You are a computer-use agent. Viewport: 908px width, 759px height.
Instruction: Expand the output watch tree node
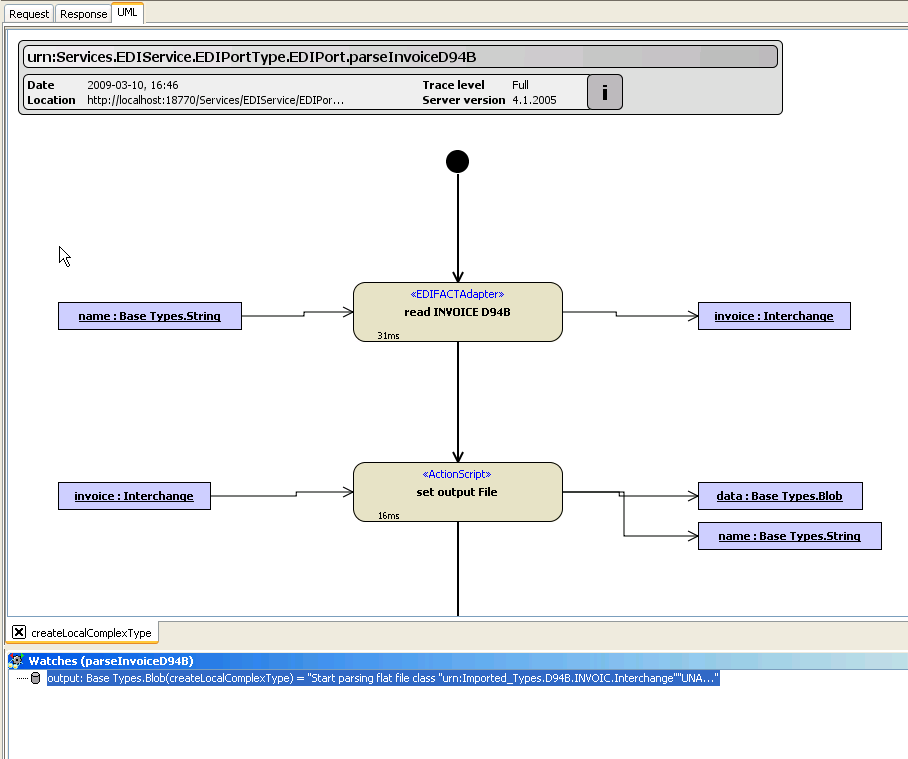[x=22, y=678]
